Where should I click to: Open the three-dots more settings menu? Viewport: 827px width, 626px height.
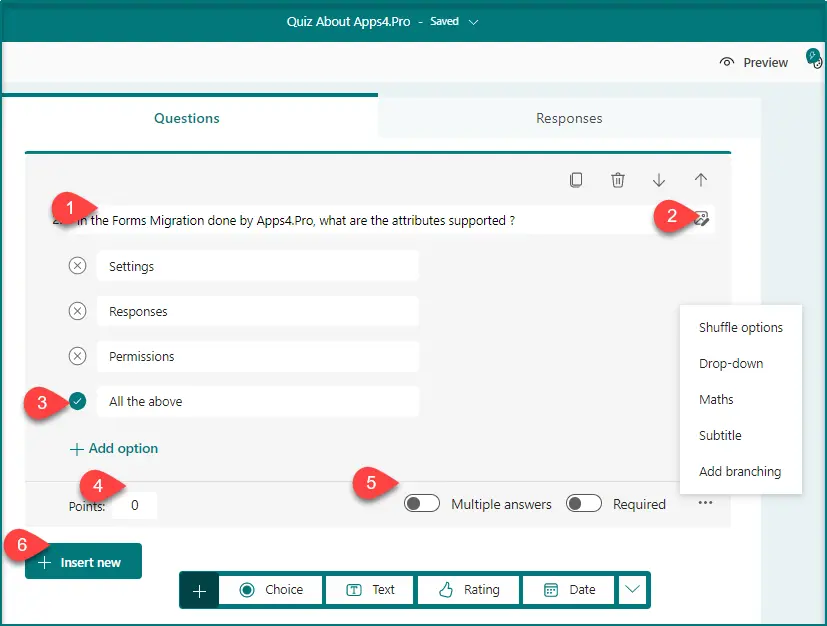[x=706, y=503]
